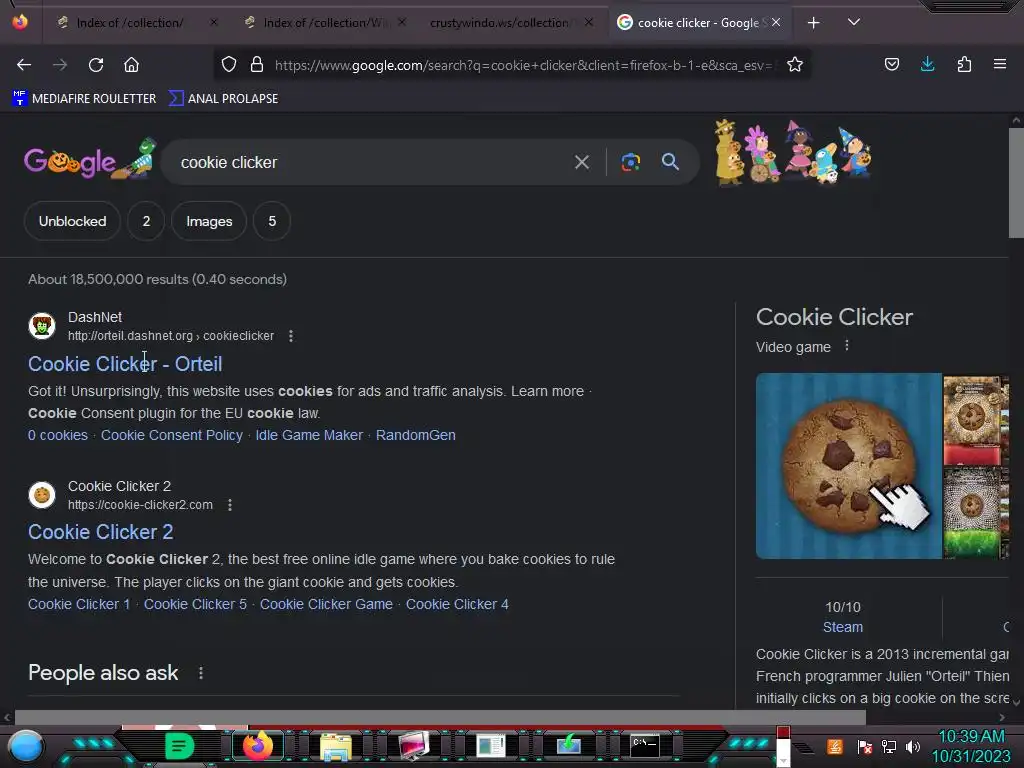This screenshot has height=768, width=1024.
Task: Reload the current page
Action: (96, 65)
